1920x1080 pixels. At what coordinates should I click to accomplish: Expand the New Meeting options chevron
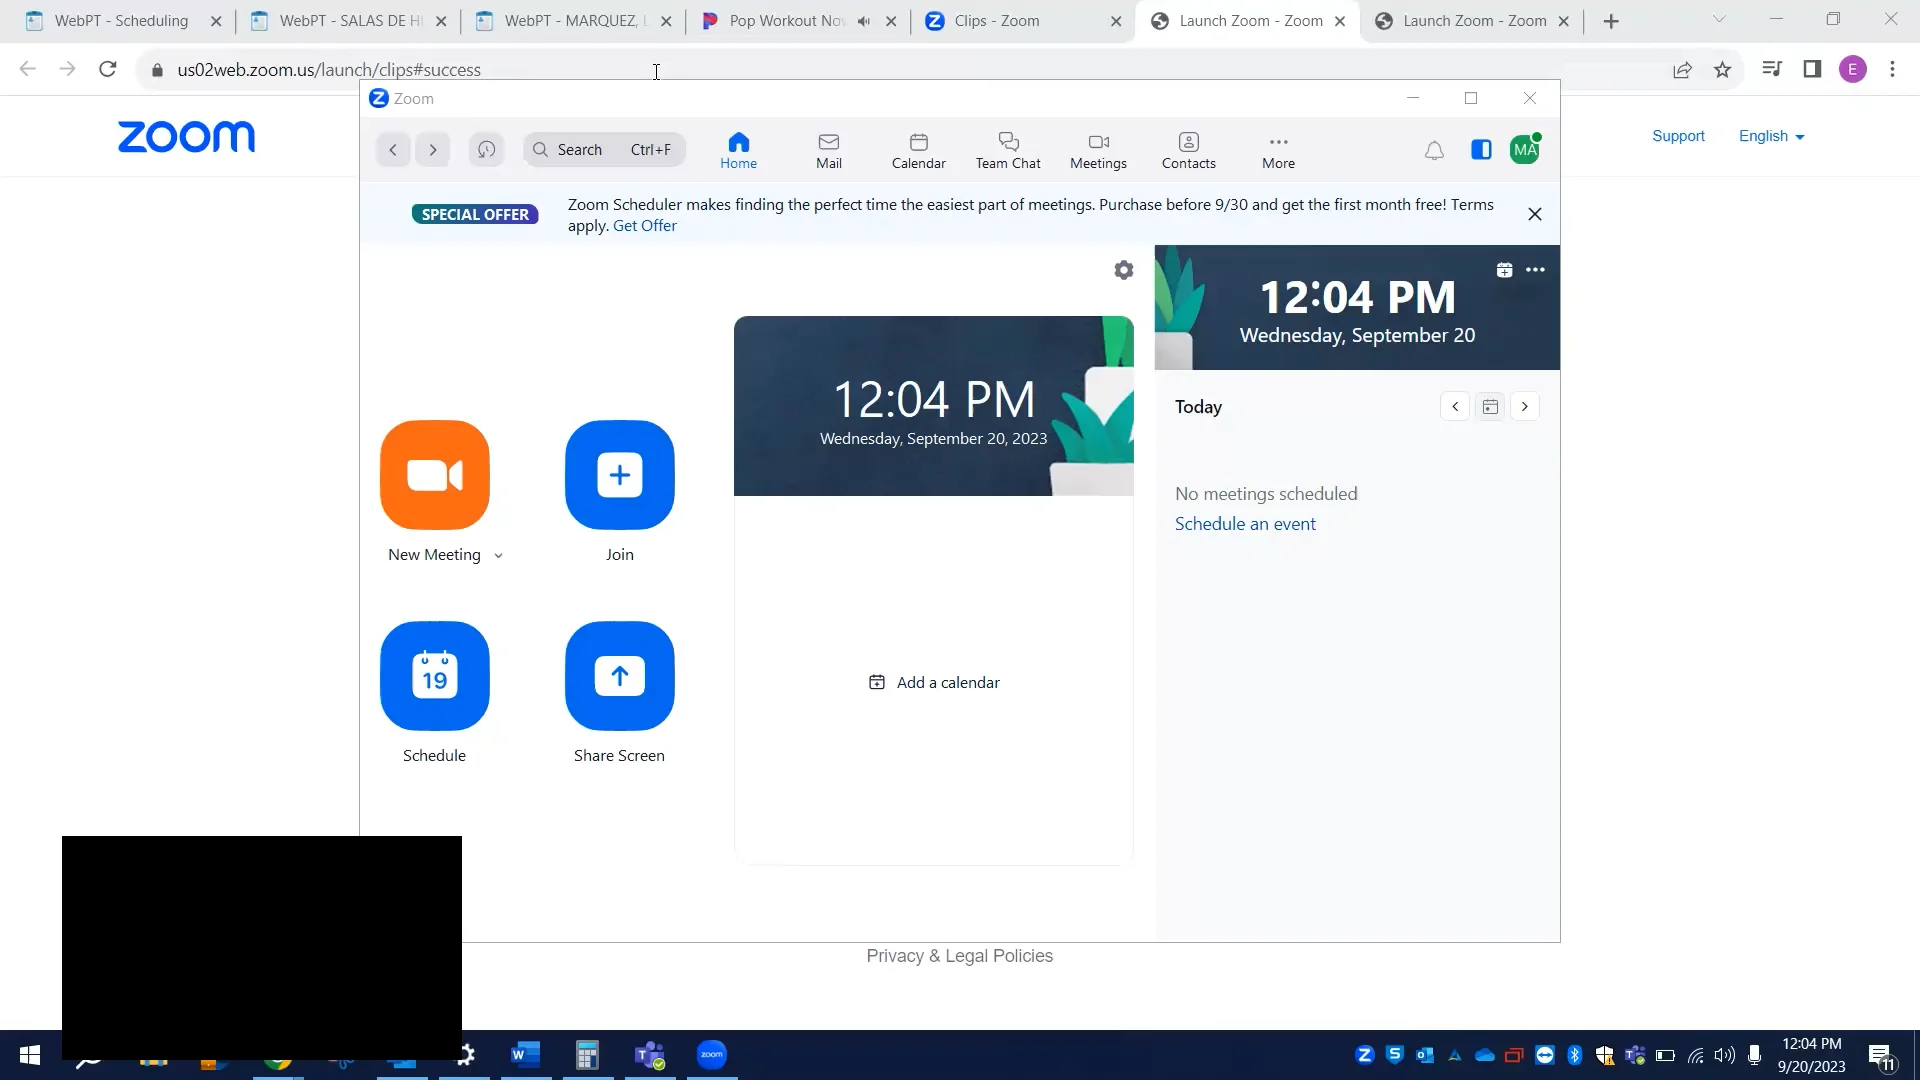[x=498, y=555]
